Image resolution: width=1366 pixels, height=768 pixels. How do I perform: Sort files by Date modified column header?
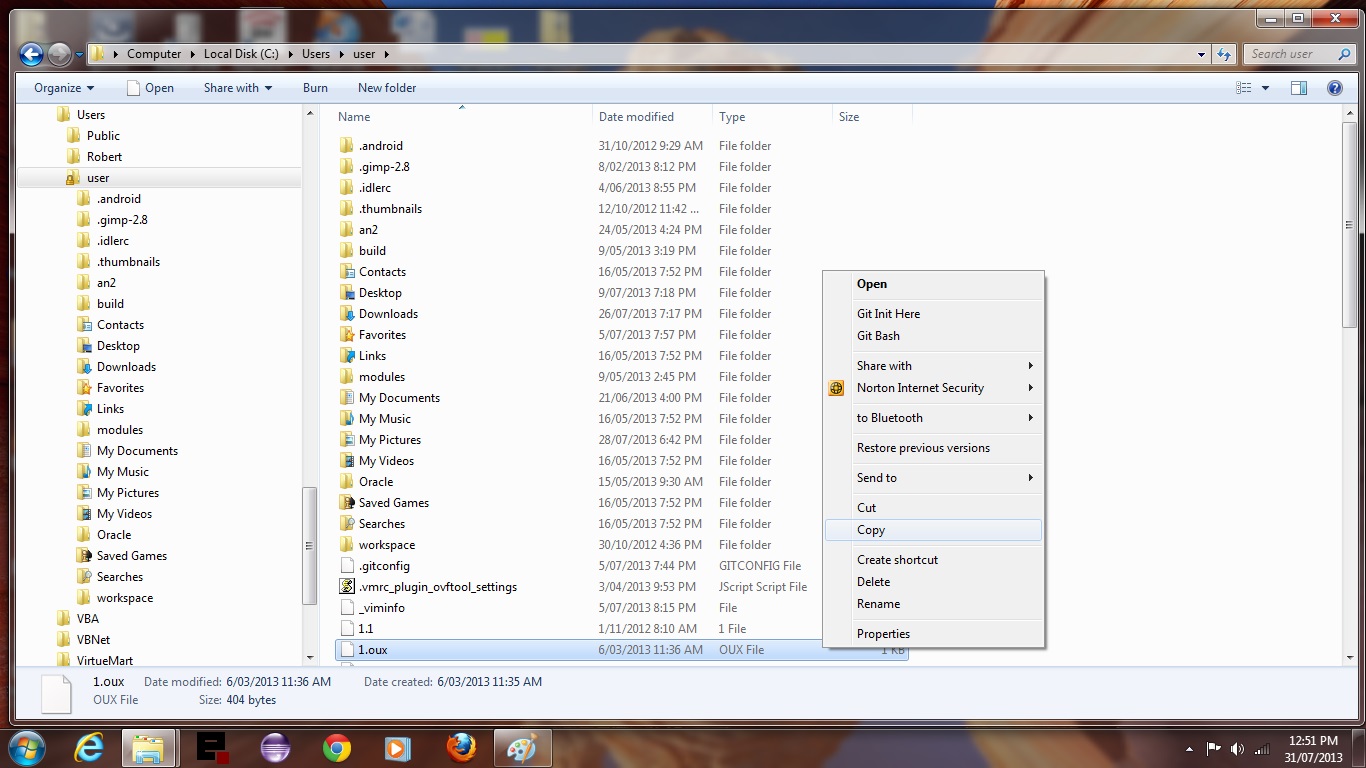[x=636, y=117]
